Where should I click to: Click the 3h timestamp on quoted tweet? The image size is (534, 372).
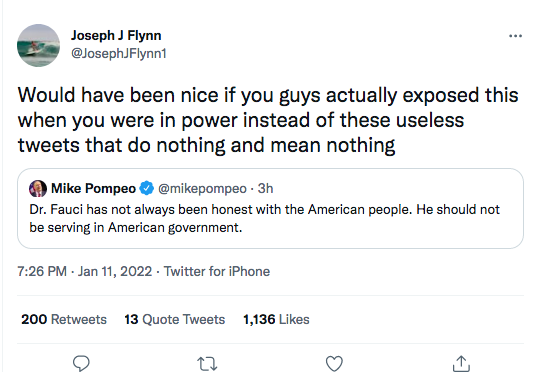[x=265, y=188]
